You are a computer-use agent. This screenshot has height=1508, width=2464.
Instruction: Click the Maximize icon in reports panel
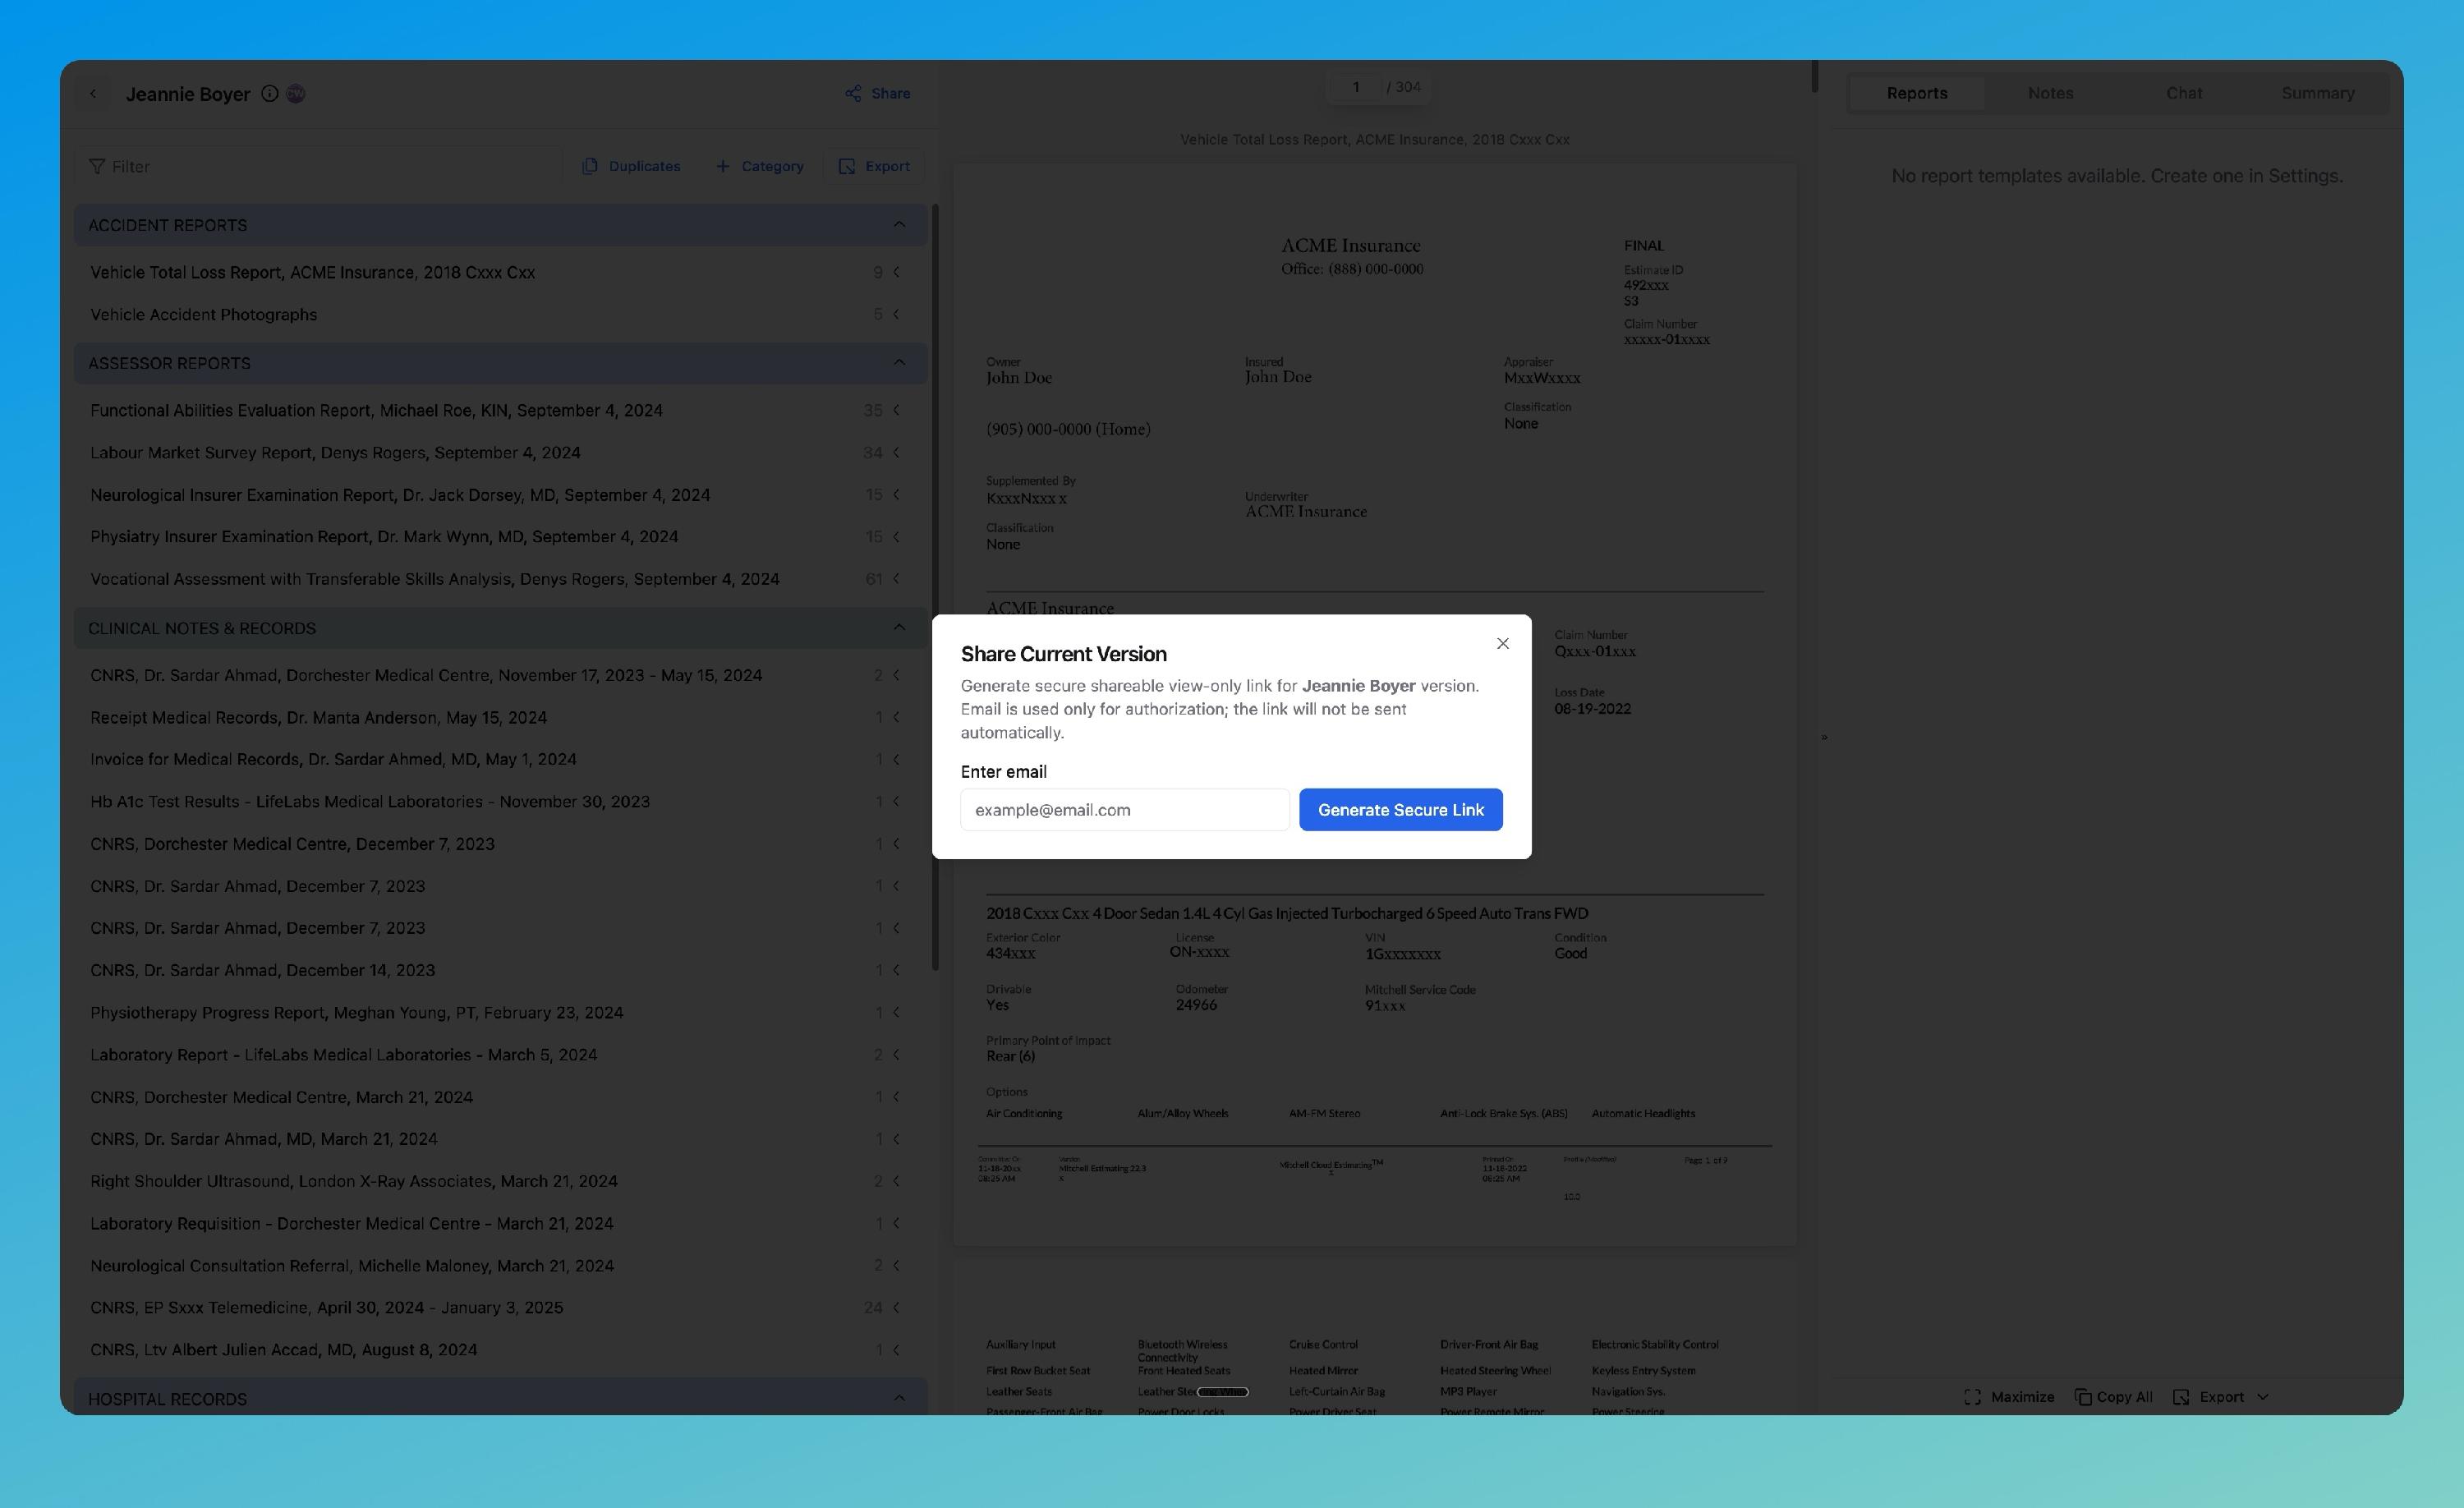point(1972,1397)
